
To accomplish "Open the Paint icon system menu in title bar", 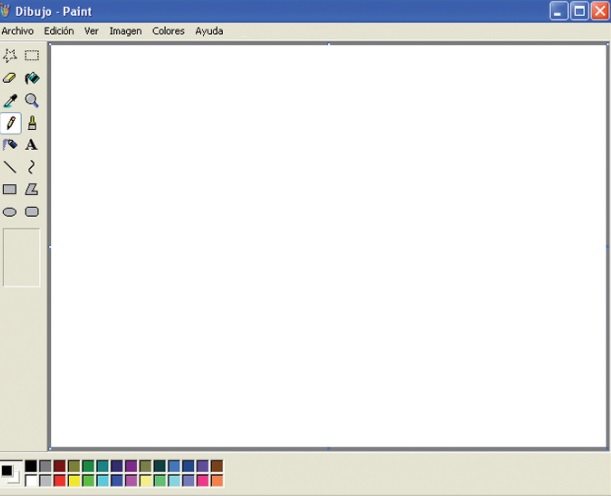I will (5, 11).
